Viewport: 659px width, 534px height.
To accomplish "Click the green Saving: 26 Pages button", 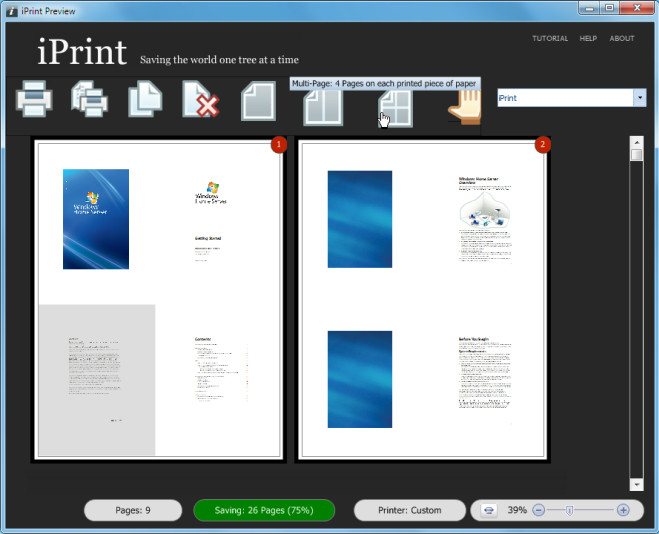I will pyautogui.click(x=264, y=510).
